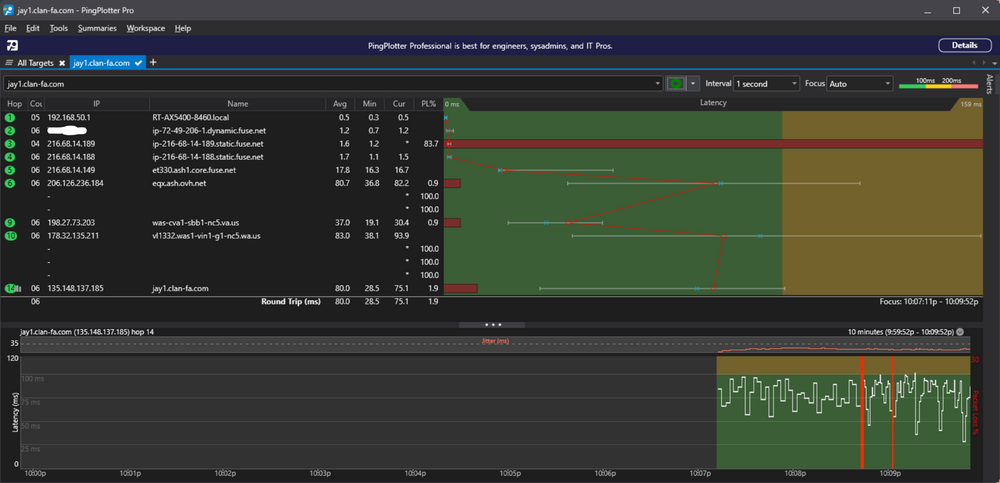1000x483 pixels.
Task: Click the green play trace button
Action: 675,84
